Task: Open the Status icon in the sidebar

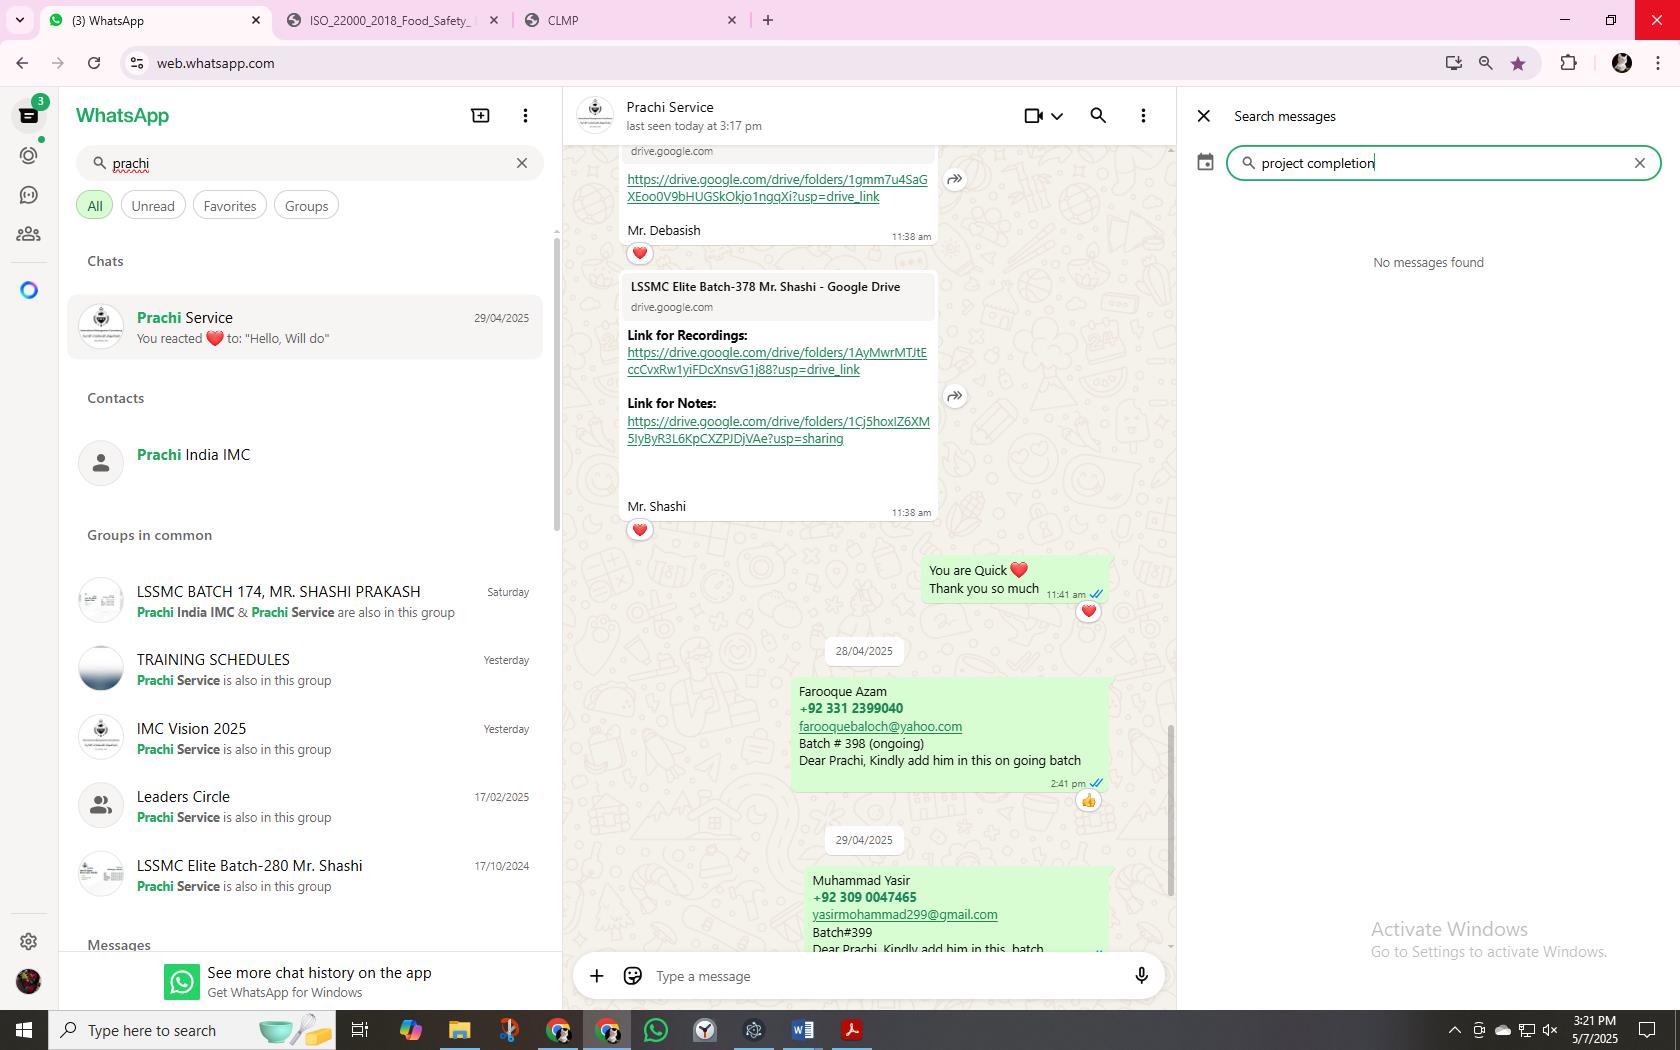Action: (29, 155)
